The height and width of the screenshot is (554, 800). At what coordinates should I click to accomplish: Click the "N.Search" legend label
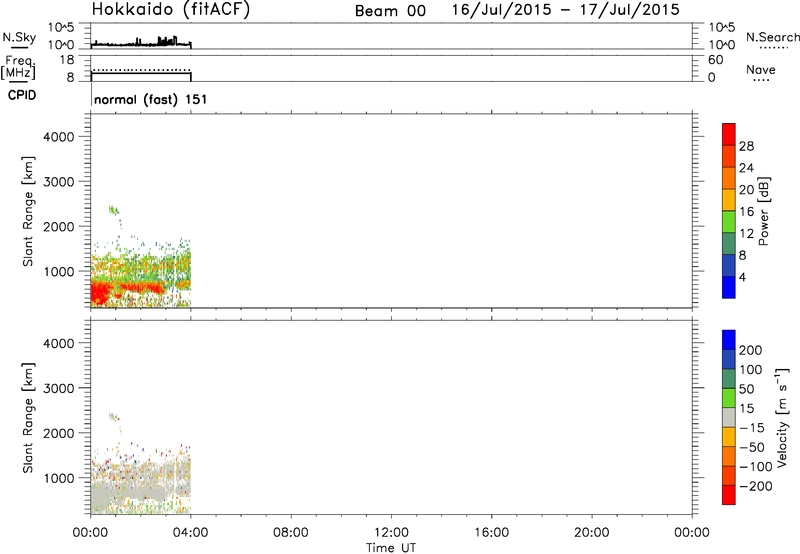pyautogui.click(x=772, y=37)
